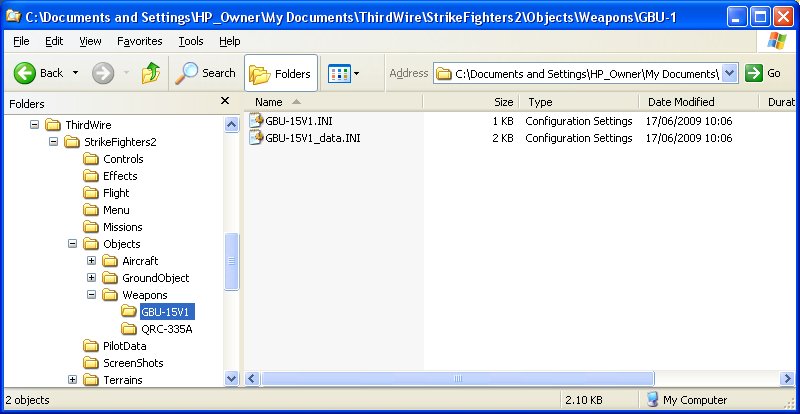Viewport: 800px width, 414px height.
Task: Open the Edit menu
Action: 54,41
